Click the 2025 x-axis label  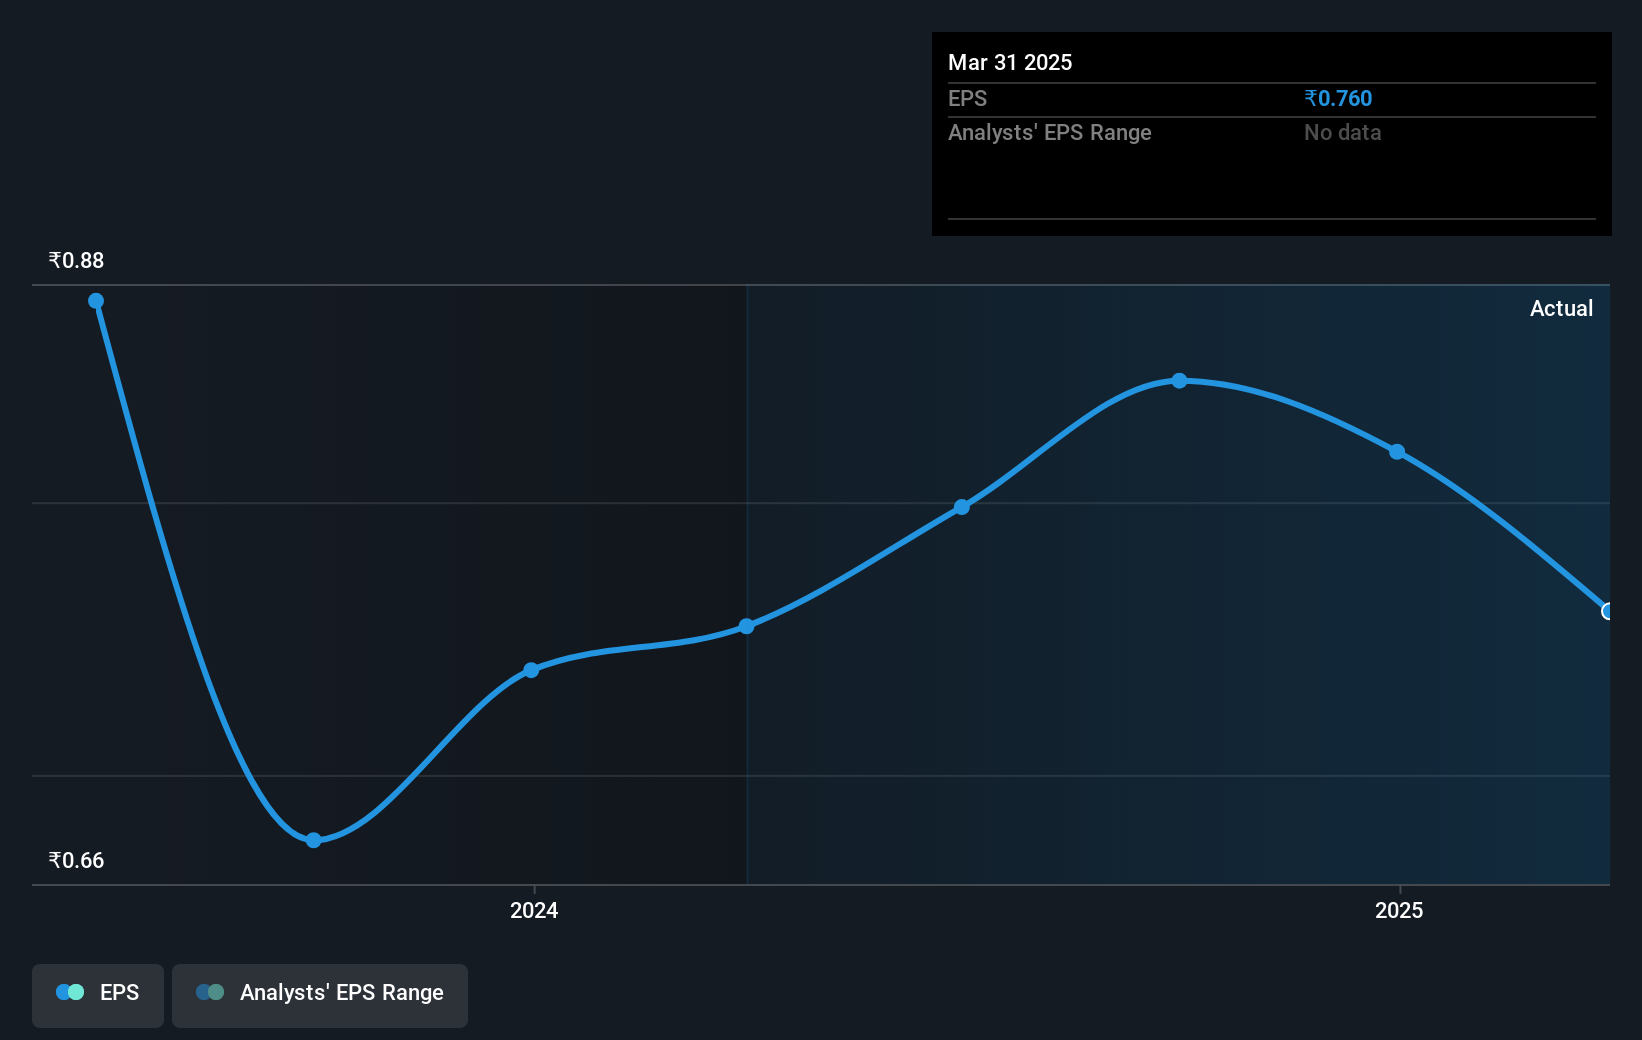click(1399, 910)
